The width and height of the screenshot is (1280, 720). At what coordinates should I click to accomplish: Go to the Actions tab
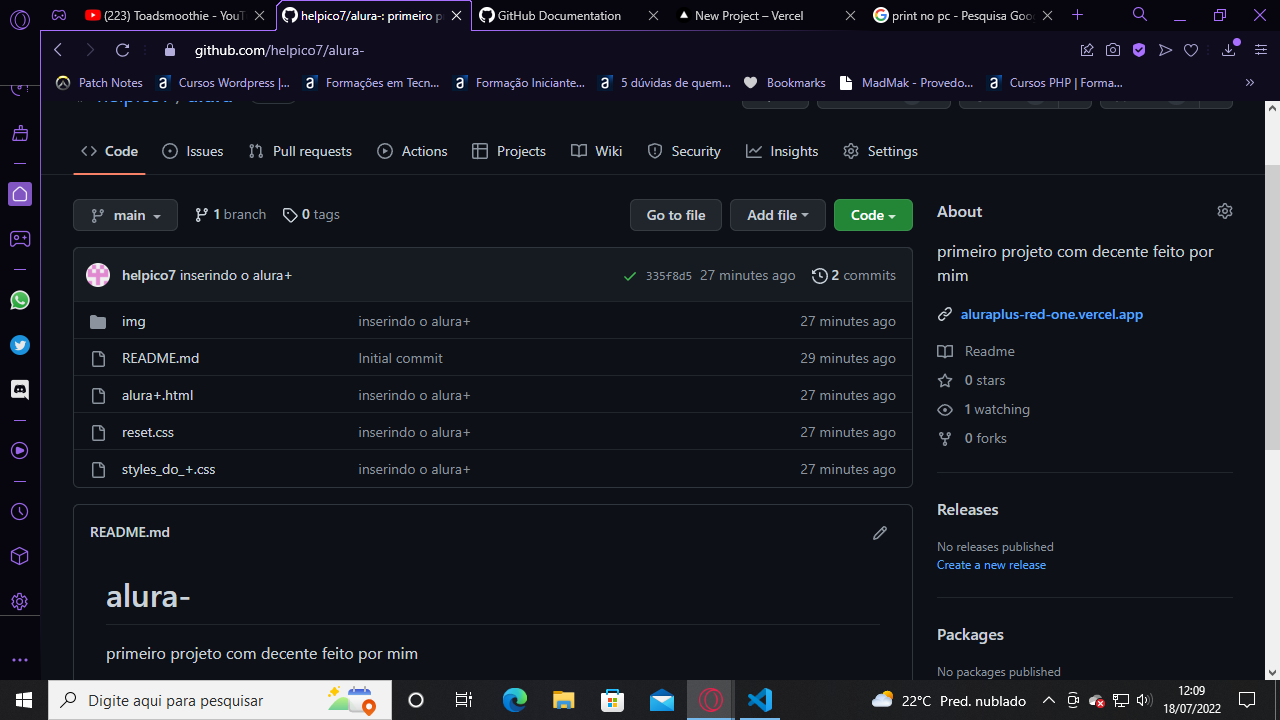coord(412,151)
